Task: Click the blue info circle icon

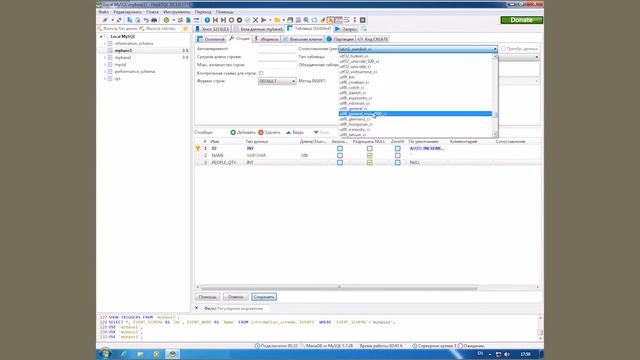Action: pyautogui.click(x=207, y=20)
